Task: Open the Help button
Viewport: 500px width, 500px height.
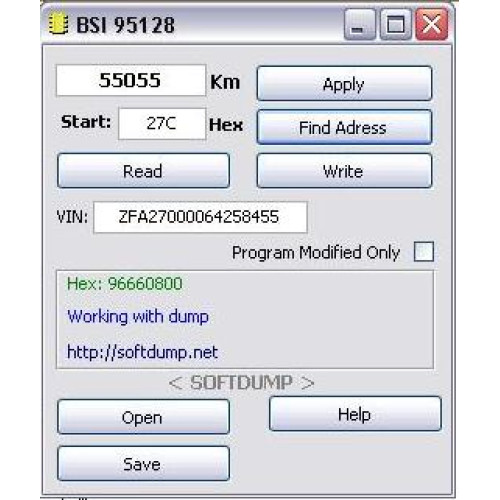Action: coord(355,414)
